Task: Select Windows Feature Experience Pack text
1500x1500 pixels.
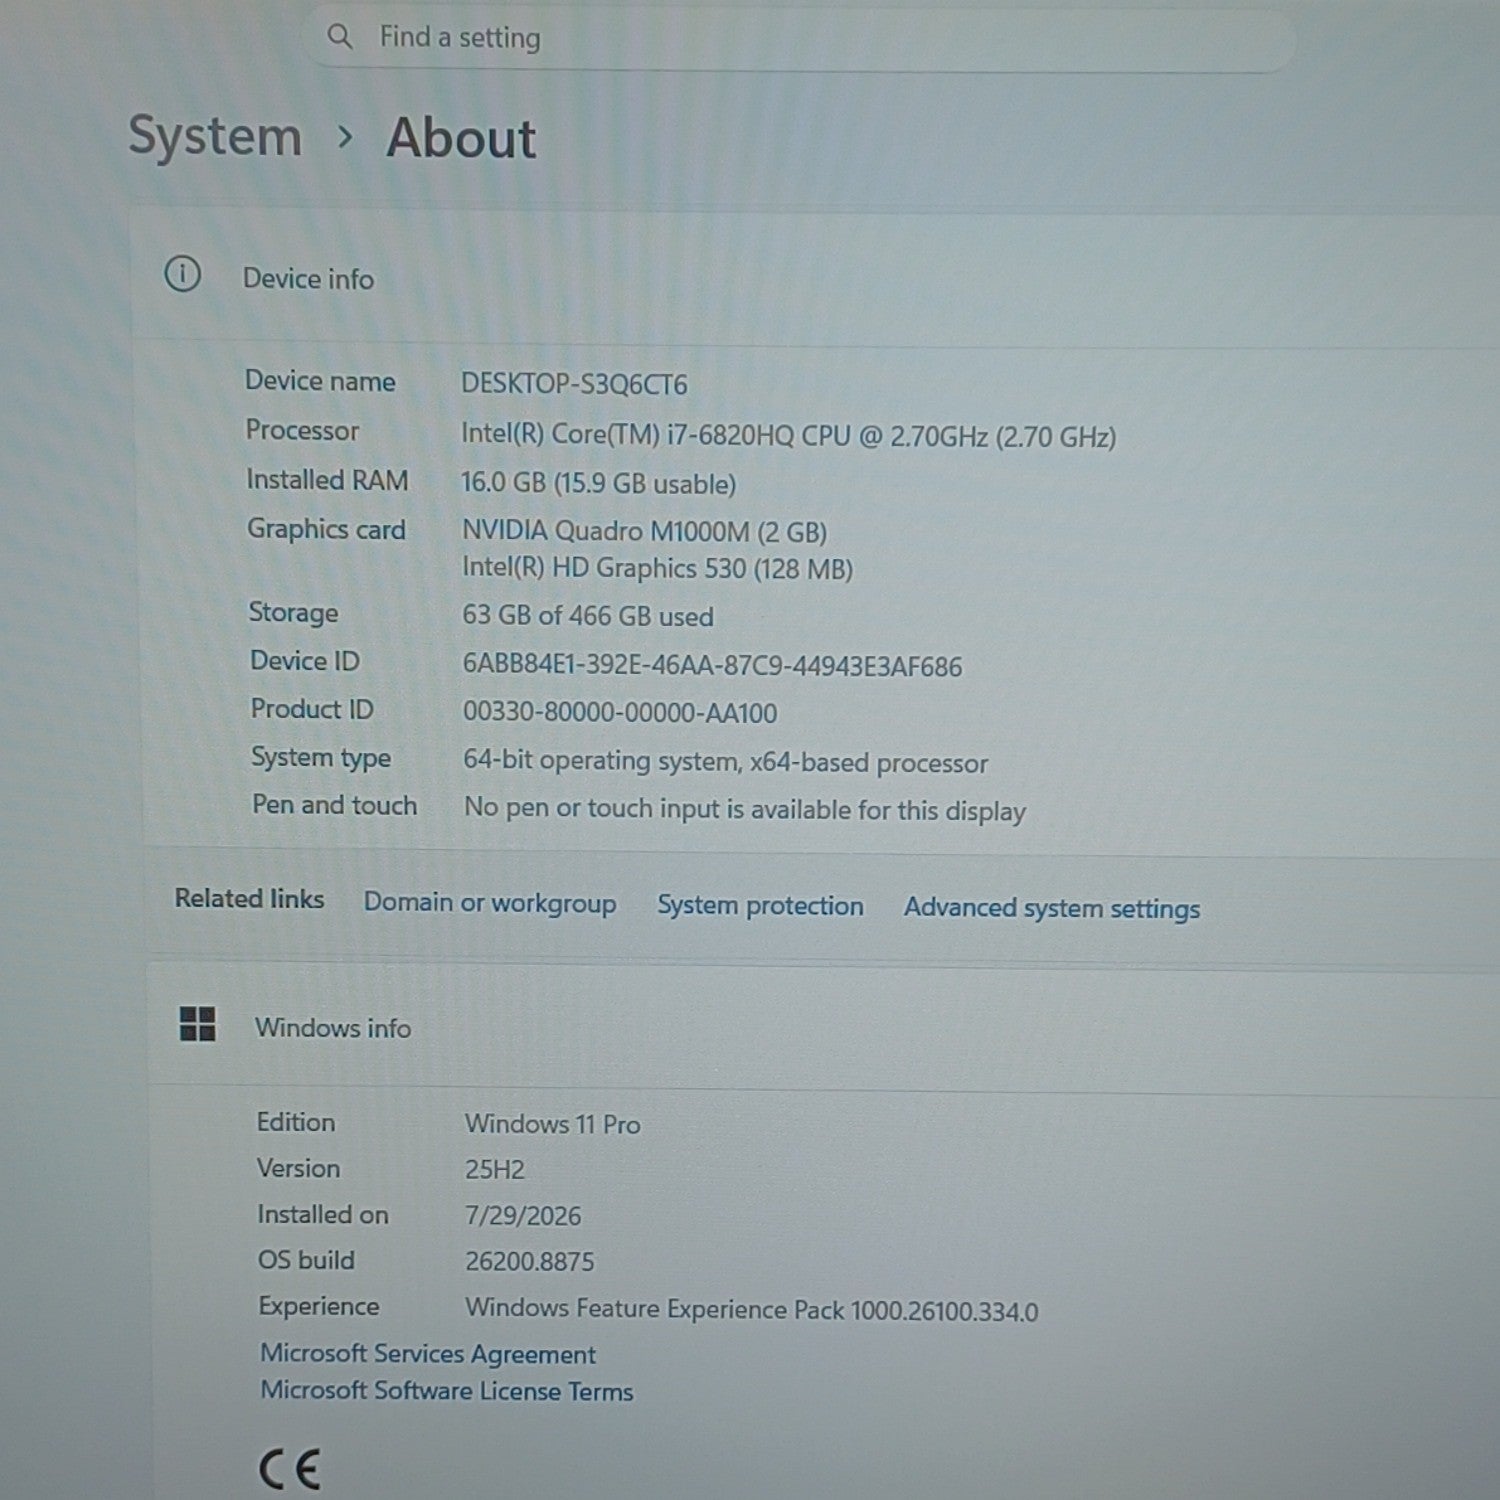Action: pos(752,1310)
